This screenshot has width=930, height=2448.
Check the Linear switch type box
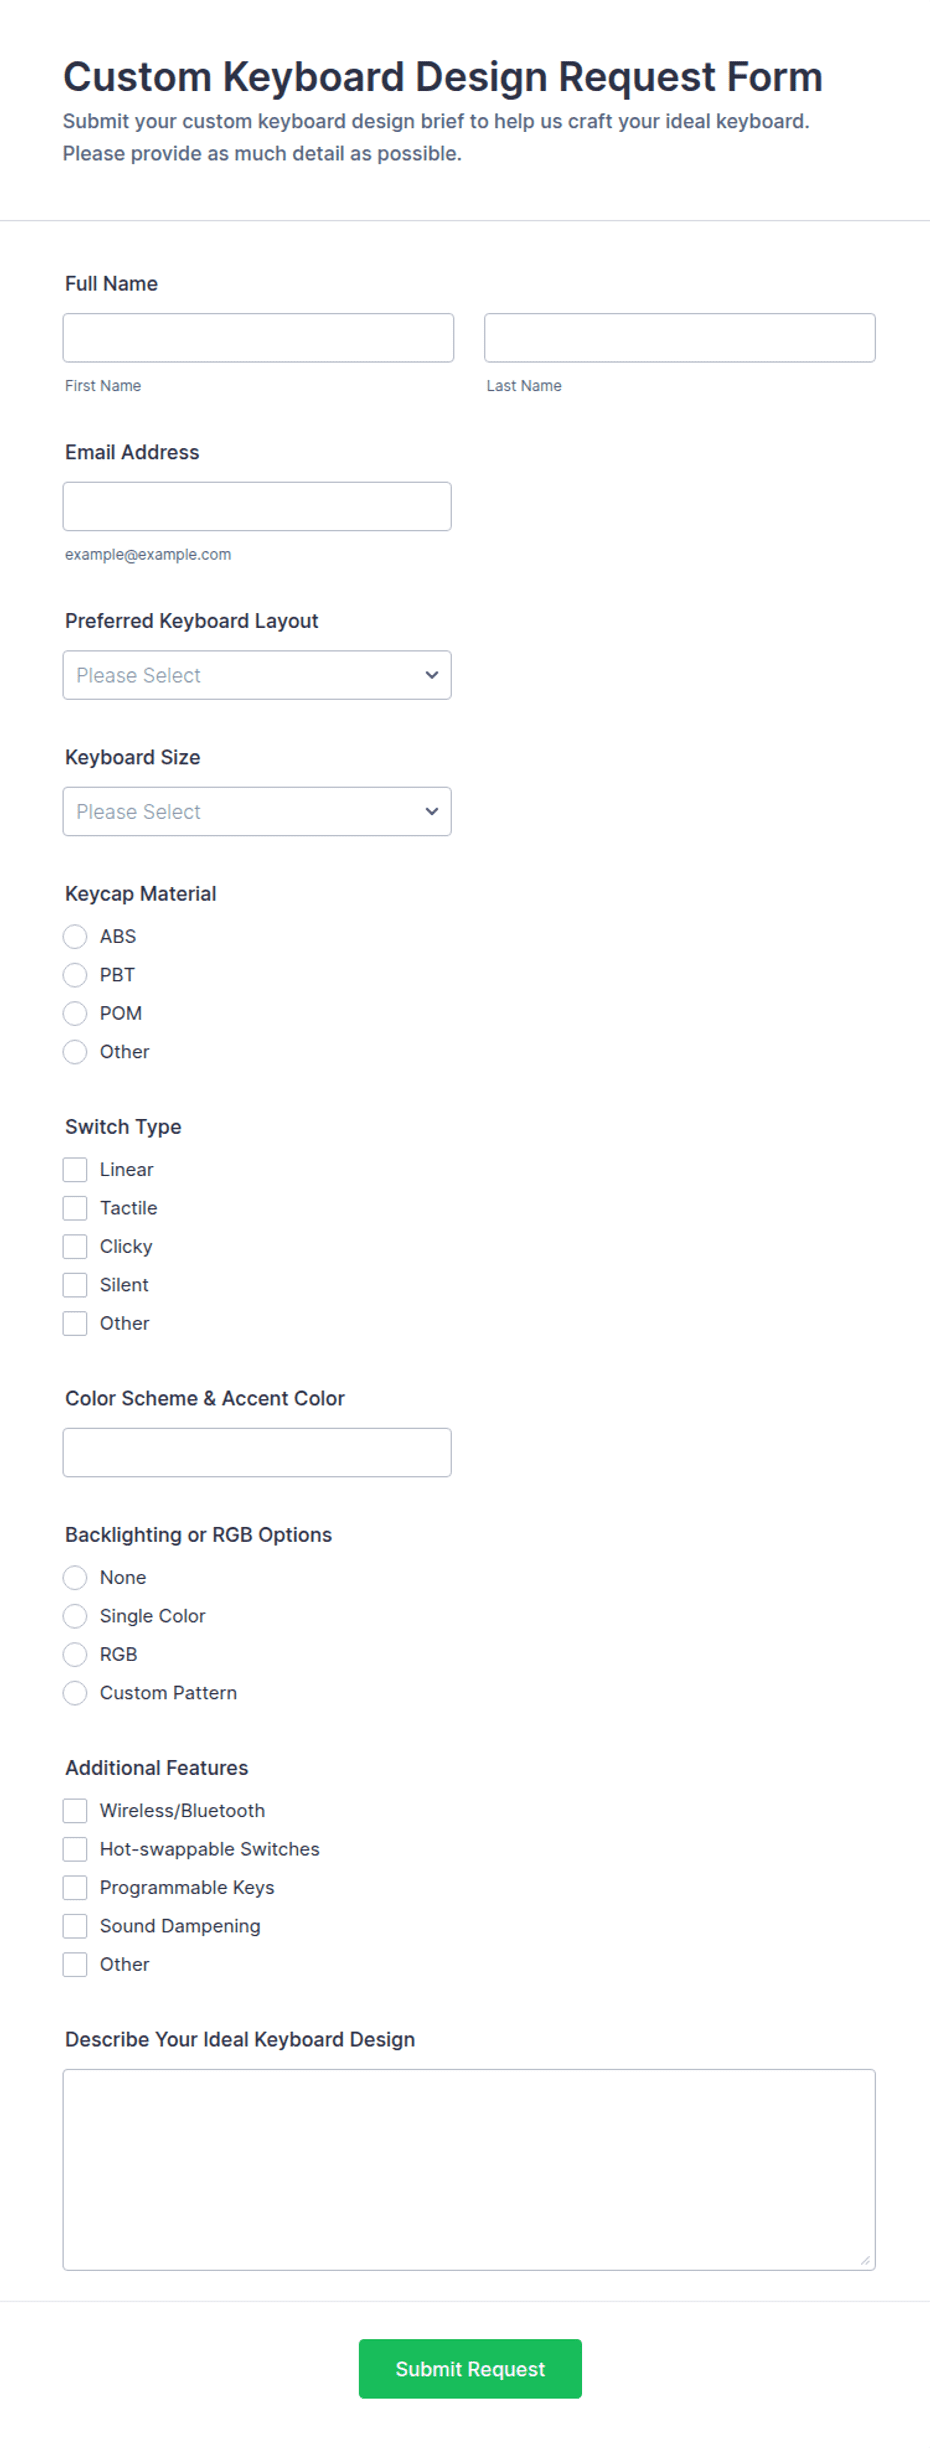[75, 1170]
